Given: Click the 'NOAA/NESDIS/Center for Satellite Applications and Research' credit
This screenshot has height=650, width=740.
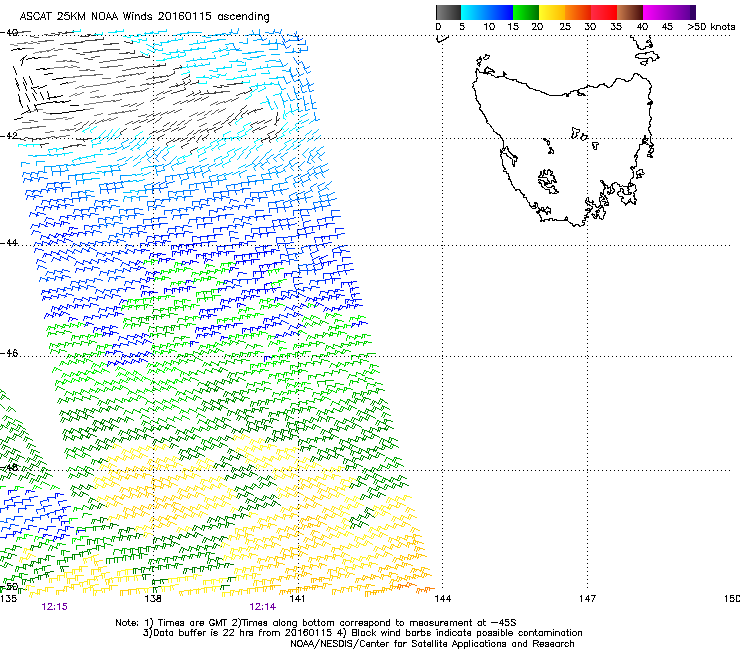Looking at the screenshot, I should pyautogui.click(x=432, y=644).
